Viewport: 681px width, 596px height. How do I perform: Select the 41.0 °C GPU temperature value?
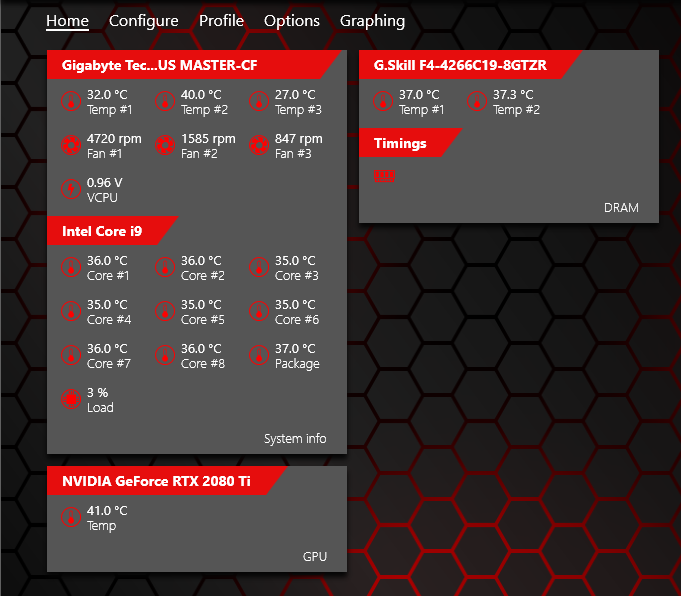pos(107,510)
